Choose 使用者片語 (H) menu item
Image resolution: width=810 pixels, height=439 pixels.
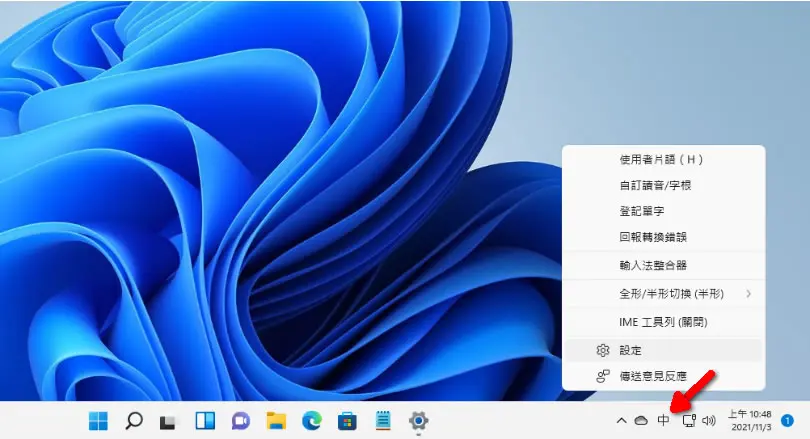[x=663, y=160]
